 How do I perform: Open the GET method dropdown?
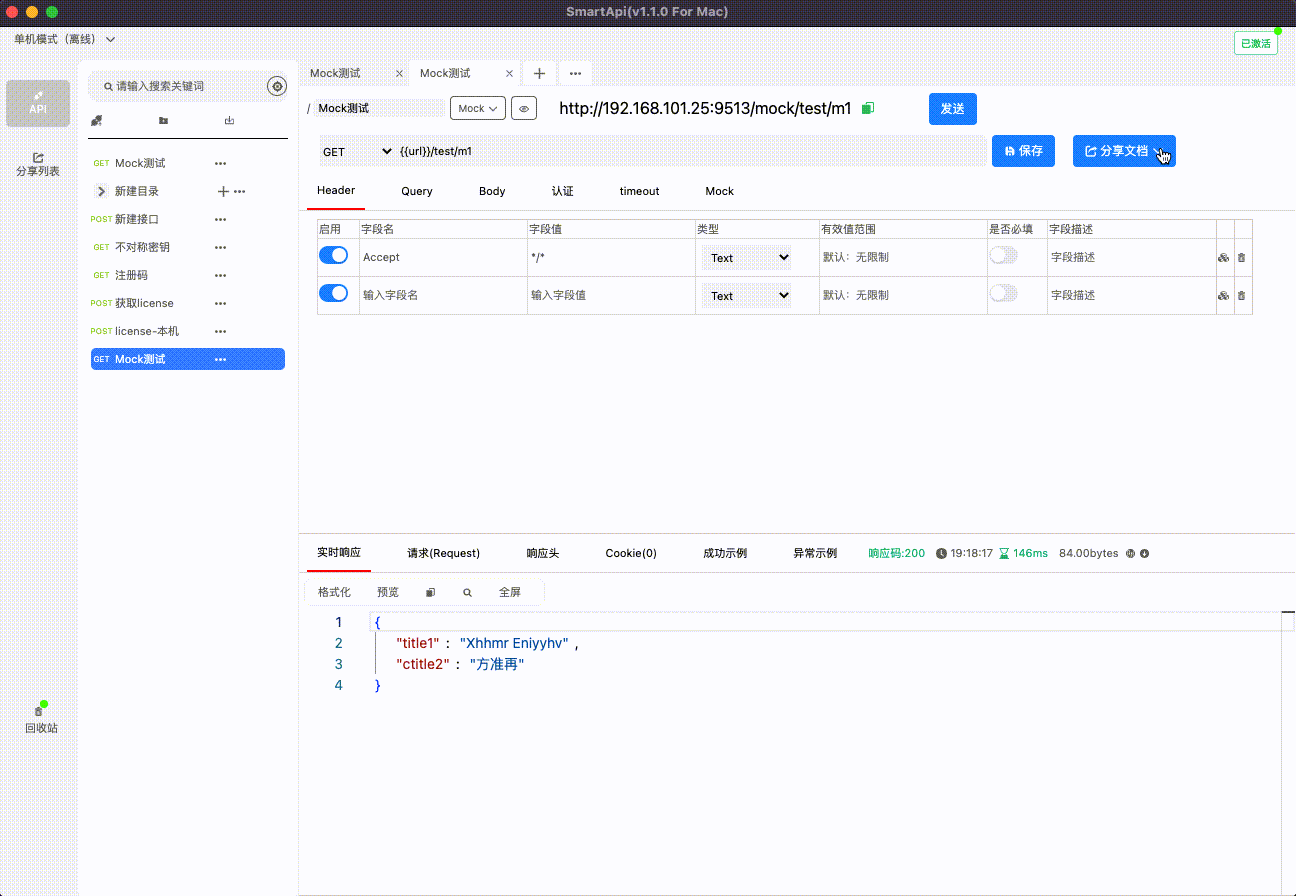358,152
